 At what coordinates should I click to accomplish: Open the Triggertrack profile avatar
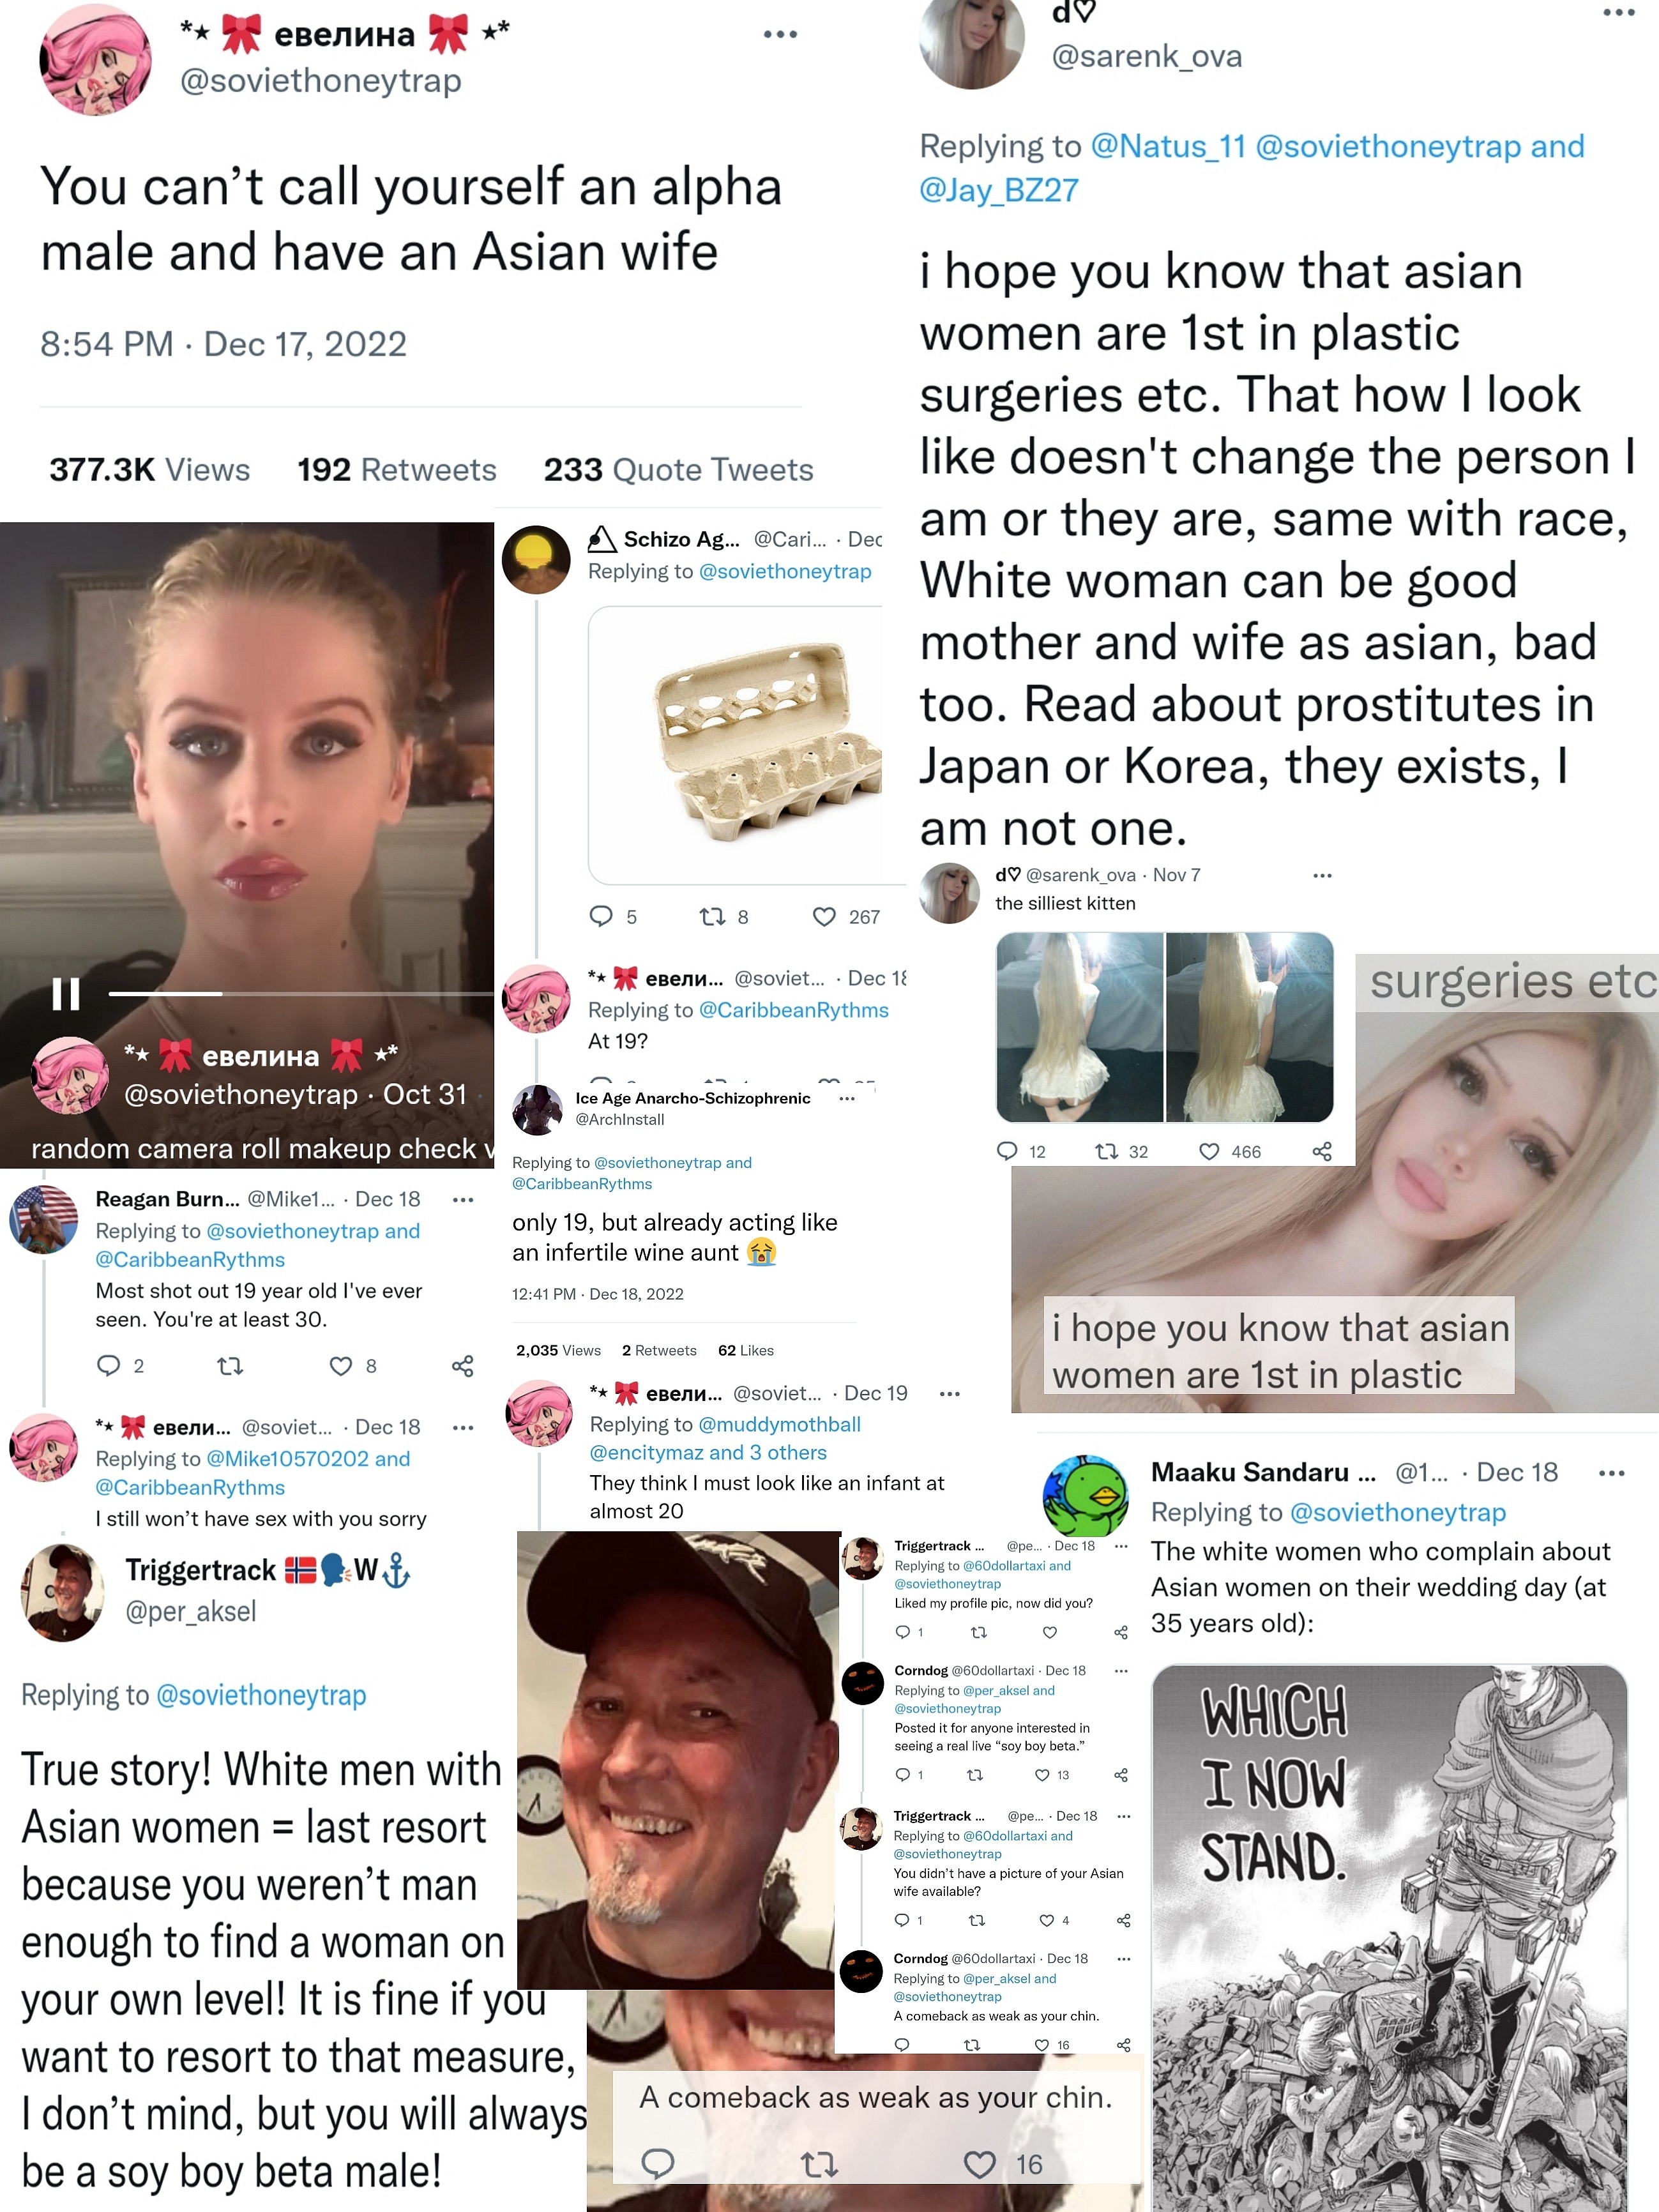pyautogui.click(x=63, y=1593)
